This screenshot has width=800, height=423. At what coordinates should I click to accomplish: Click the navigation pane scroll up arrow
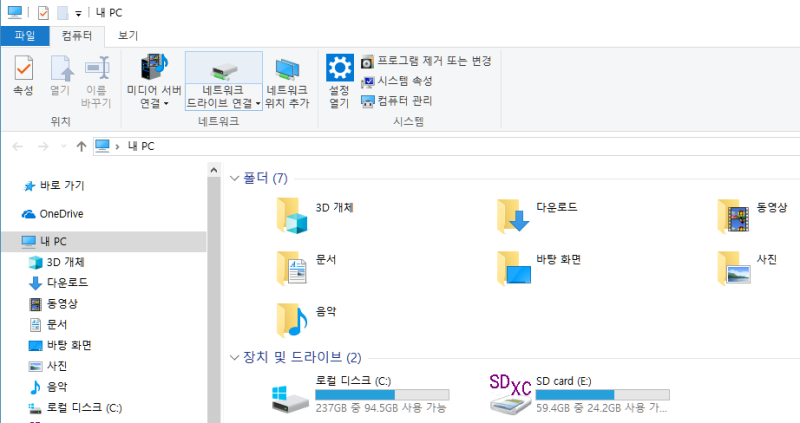[x=214, y=170]
